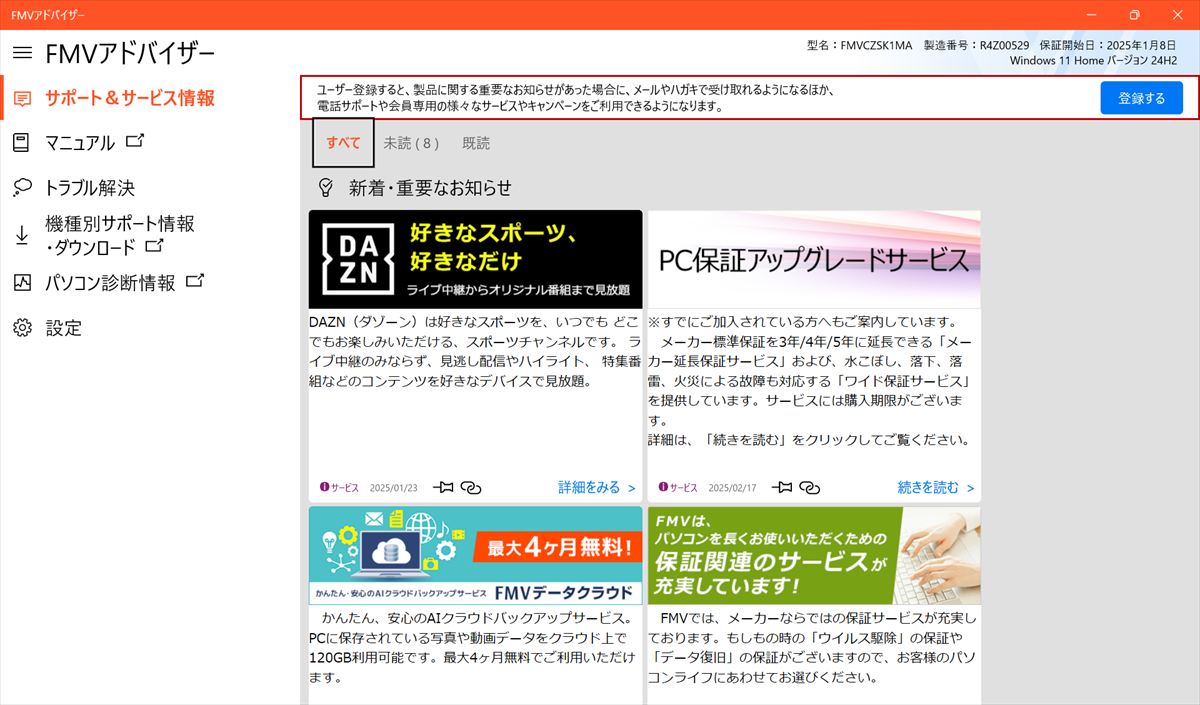This screenshot has height=705, width=1200.
Task: Click the speech-bubble icon for トラブル解決
Action: click(x=22, y=187)
